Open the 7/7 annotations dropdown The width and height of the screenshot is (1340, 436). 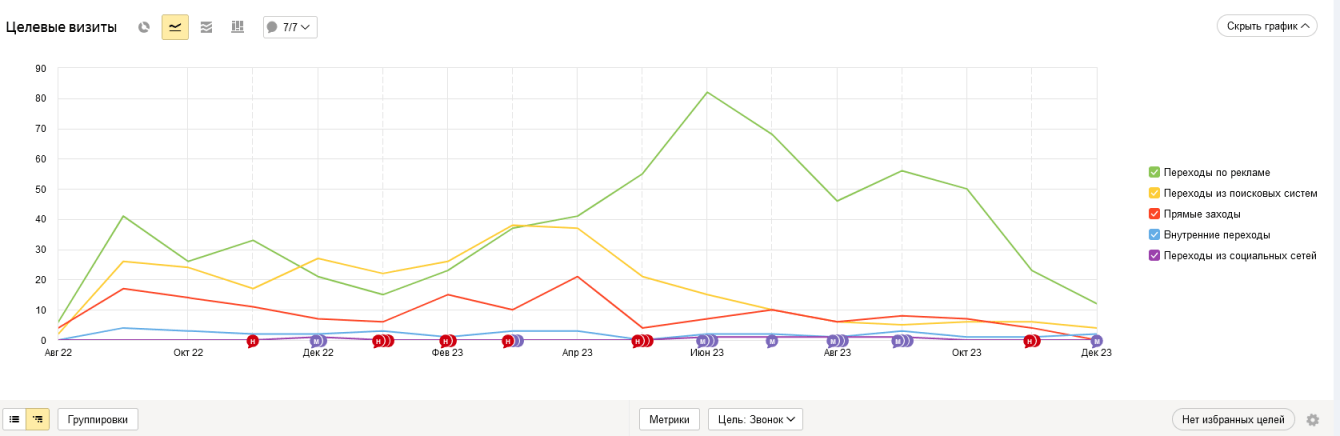[289, 27]
